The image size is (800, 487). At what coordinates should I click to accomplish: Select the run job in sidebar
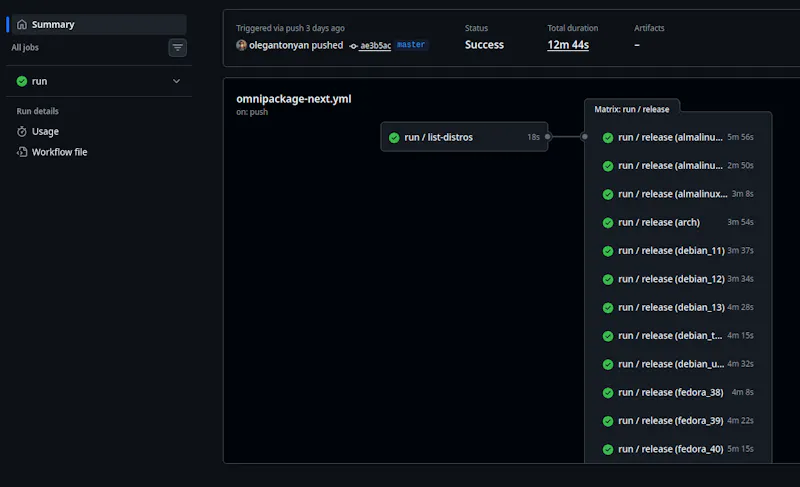[98, 81]
